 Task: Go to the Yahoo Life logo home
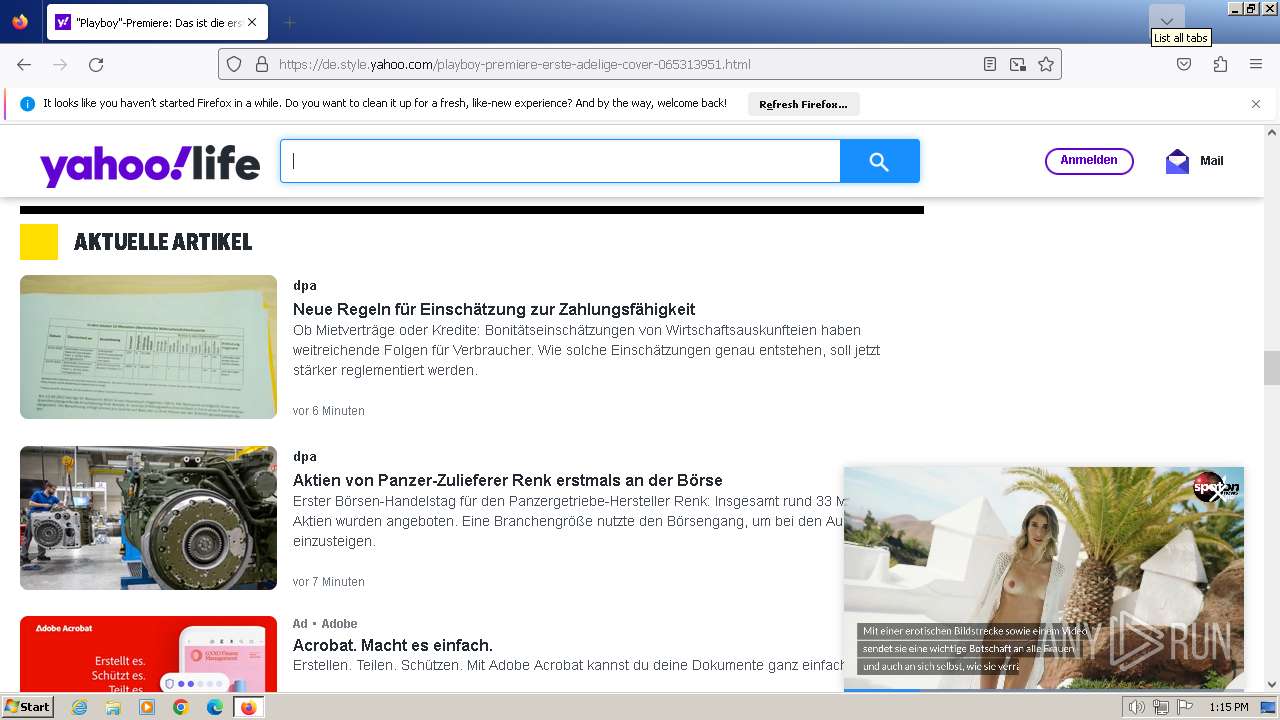[x=150, y=165]
